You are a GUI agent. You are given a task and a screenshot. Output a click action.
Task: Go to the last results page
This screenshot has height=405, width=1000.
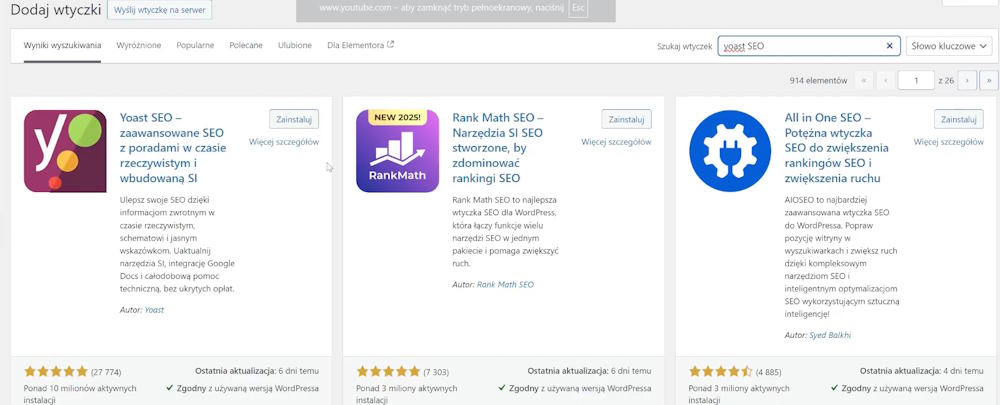coord(989,80)
